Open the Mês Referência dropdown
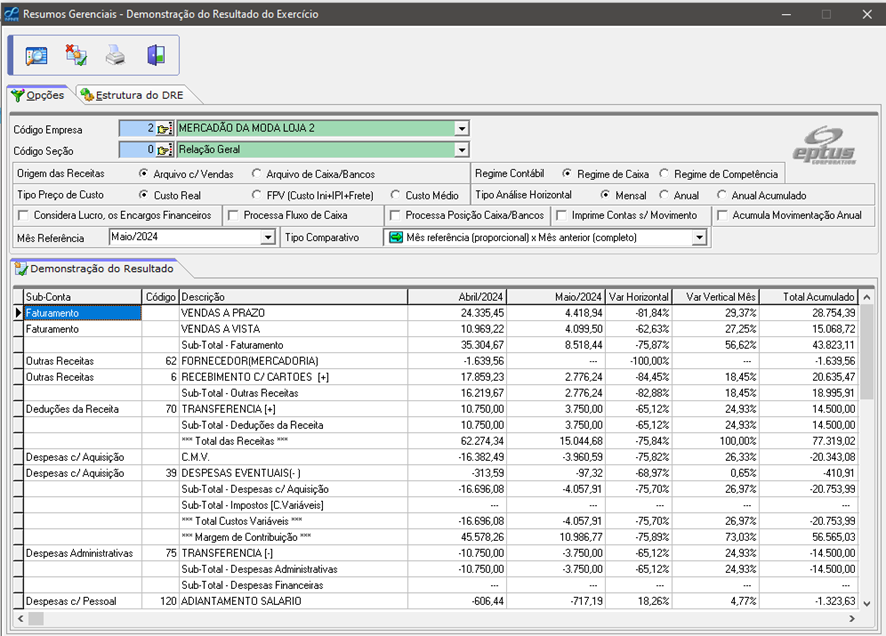Image resolution: width=886 pixels, height=636 pixels. pos(267,238)
